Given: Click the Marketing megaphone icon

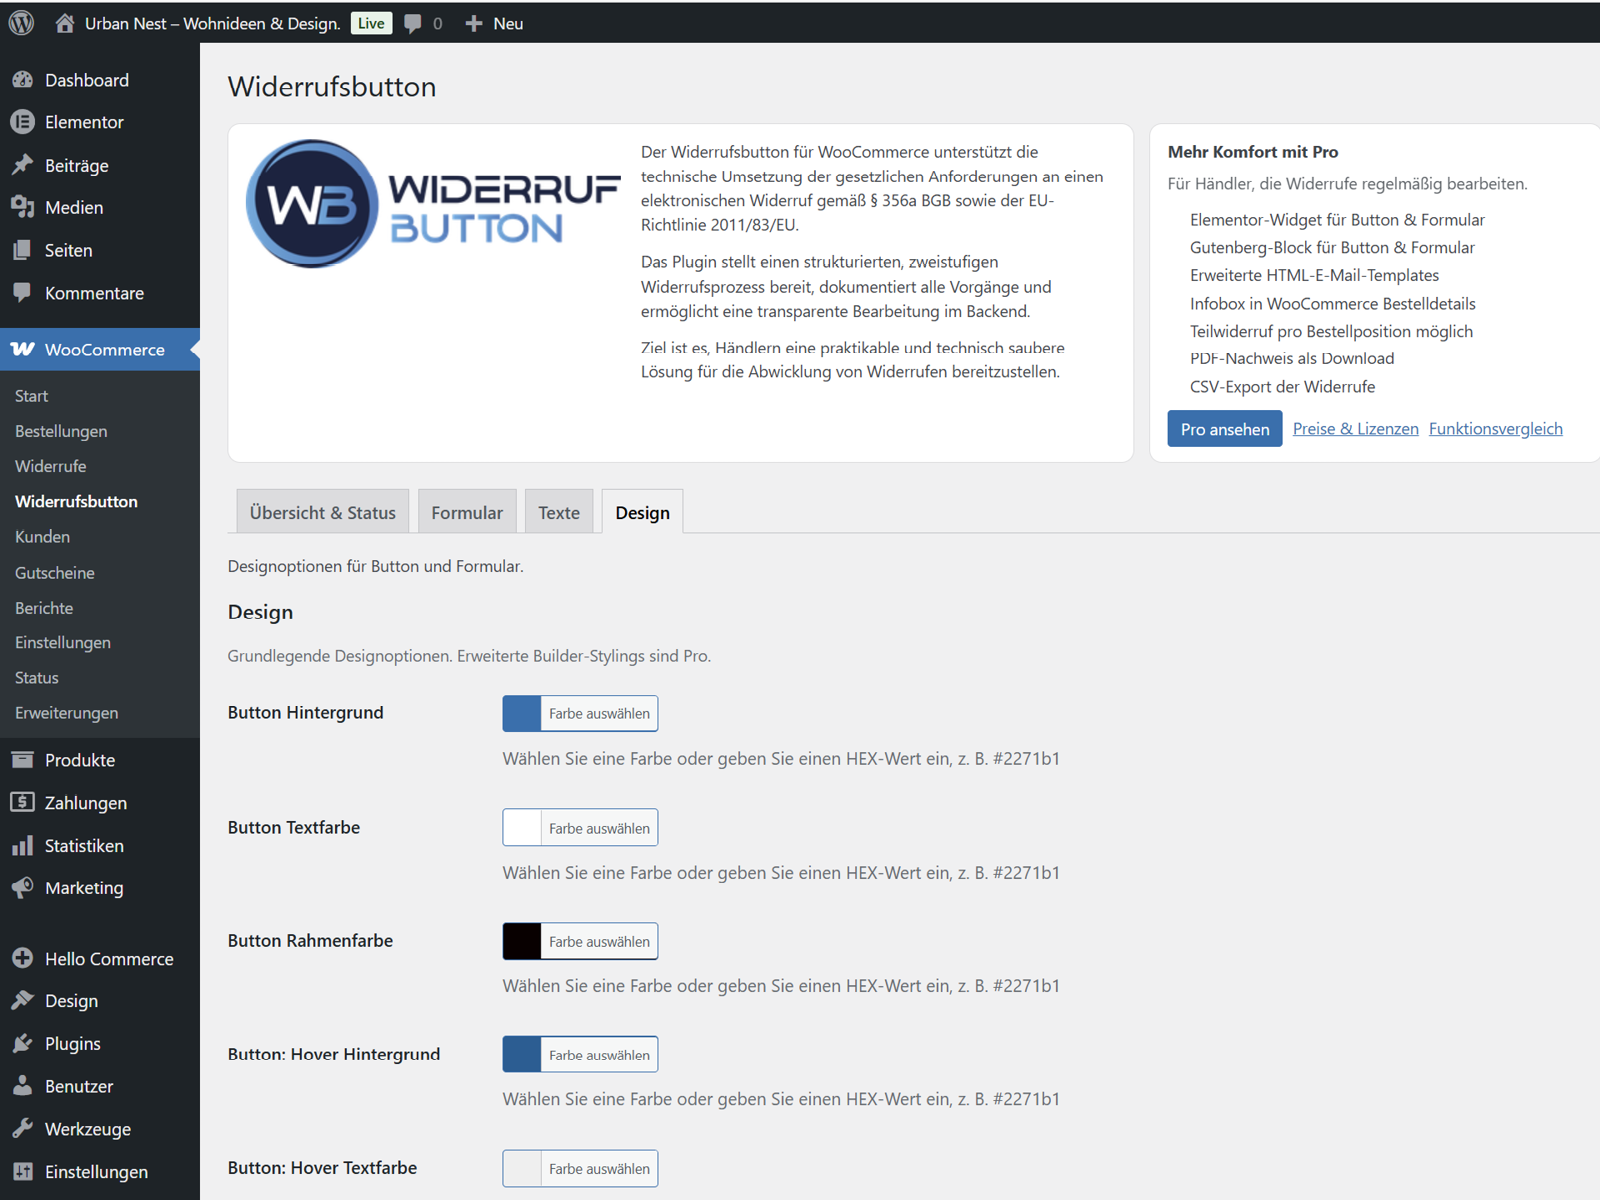Looking at the screenshot, I should (22, 888).
